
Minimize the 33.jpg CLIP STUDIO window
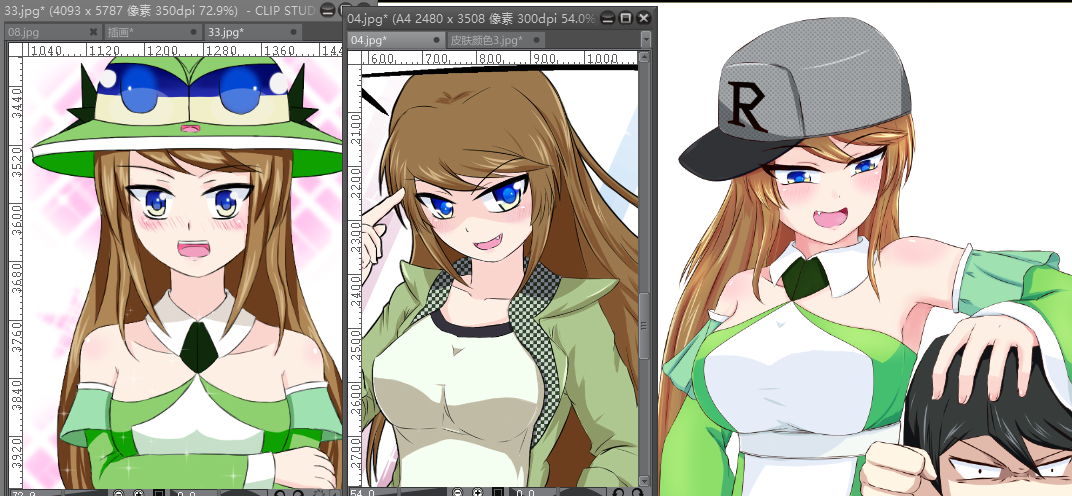pos(328,11)
